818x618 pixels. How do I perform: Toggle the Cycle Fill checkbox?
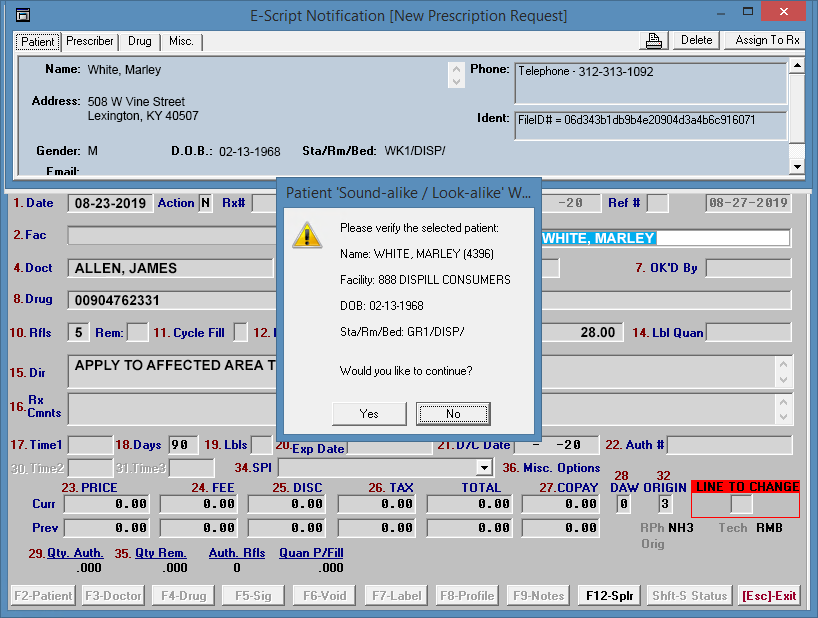coord(241,332)
